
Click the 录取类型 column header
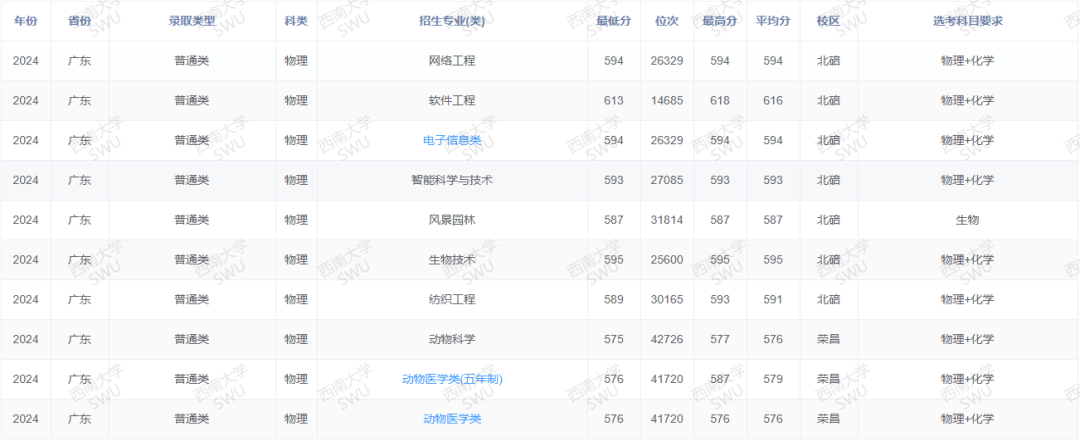point(191,21)
